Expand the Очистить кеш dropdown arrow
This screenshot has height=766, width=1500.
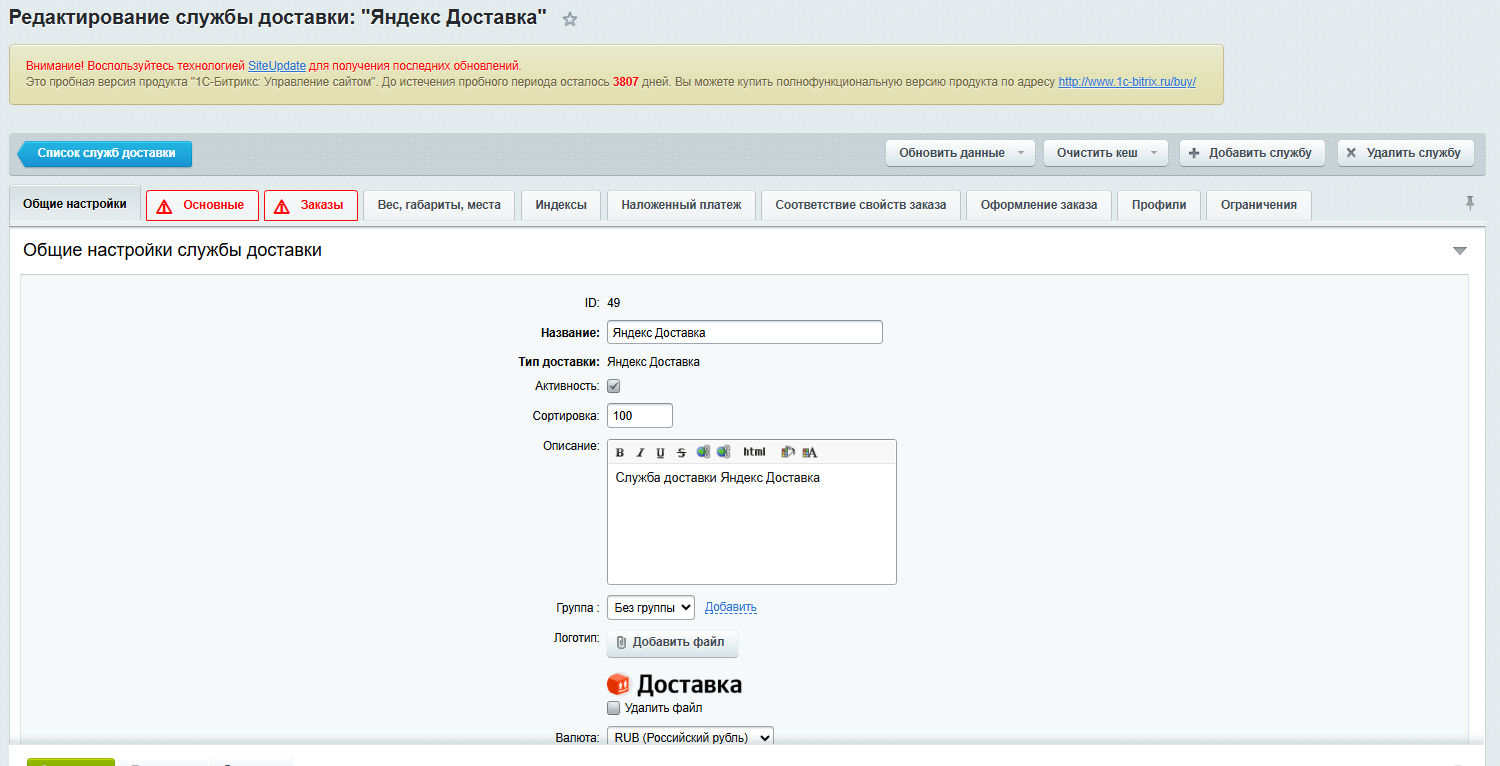1153,153
